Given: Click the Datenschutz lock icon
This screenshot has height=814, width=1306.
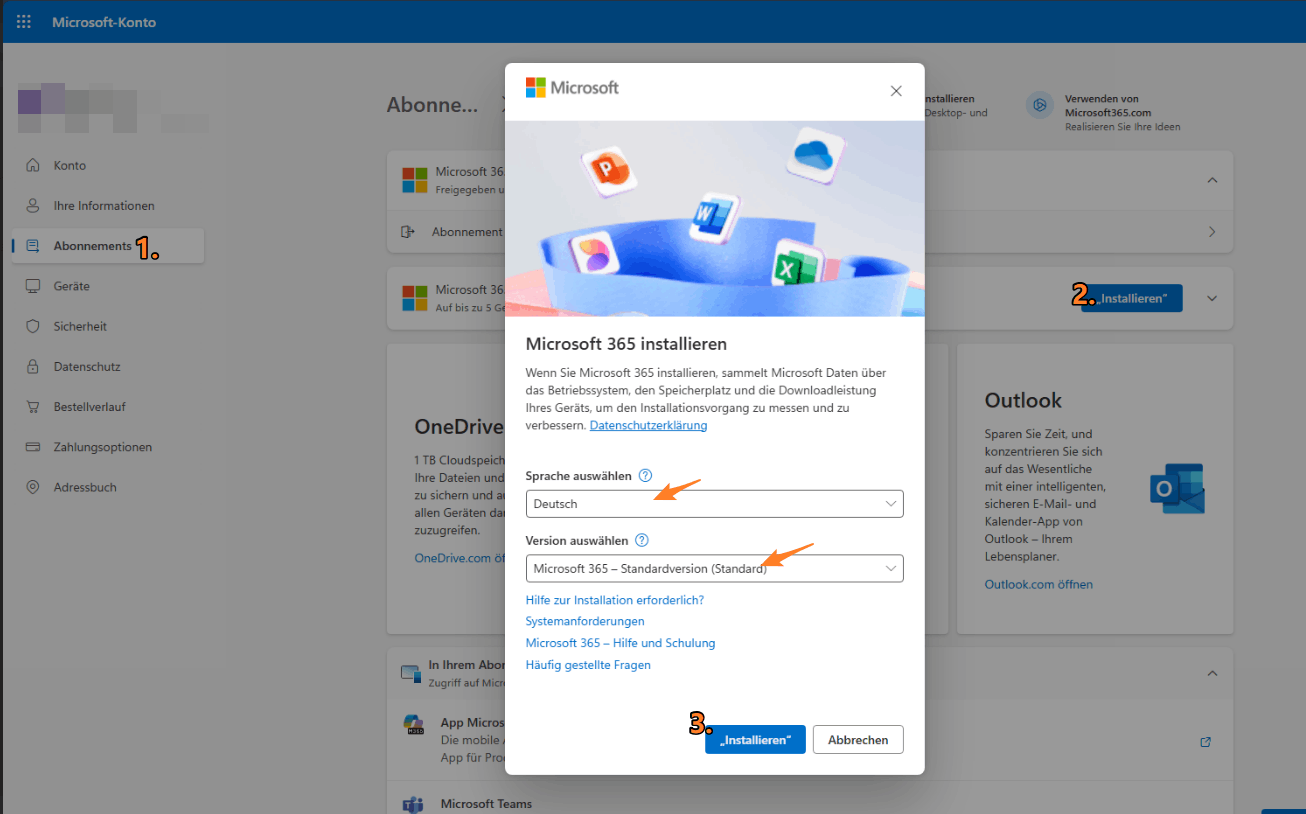Looking at the screenshot, I should pos(33,367).
